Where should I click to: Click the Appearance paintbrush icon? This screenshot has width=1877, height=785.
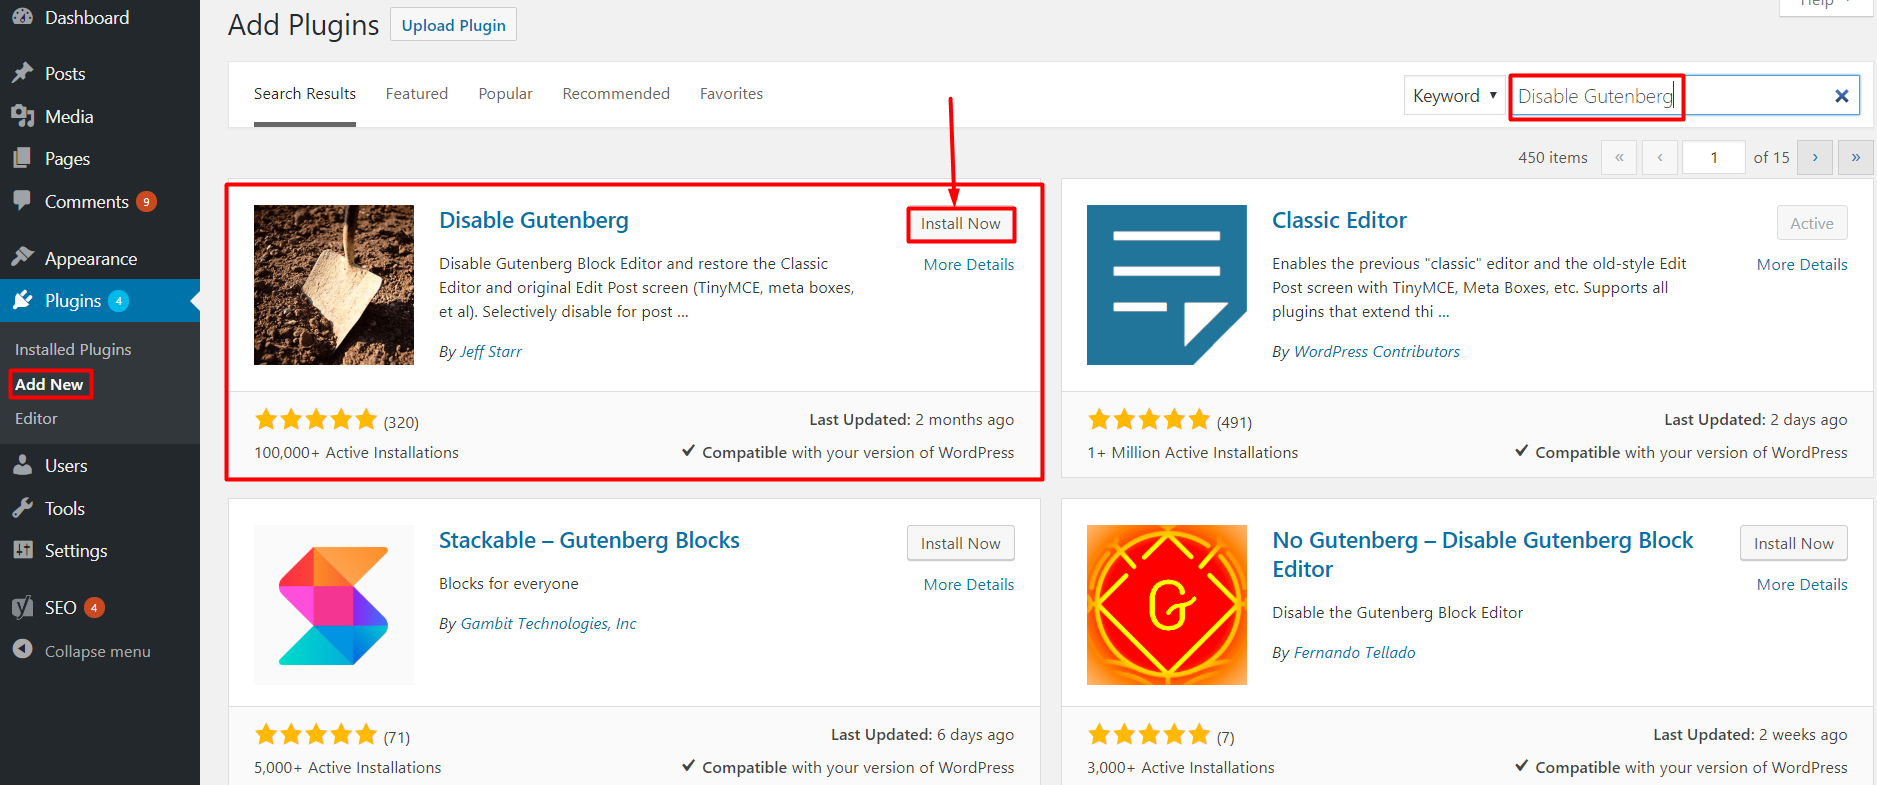pos(22,257)
